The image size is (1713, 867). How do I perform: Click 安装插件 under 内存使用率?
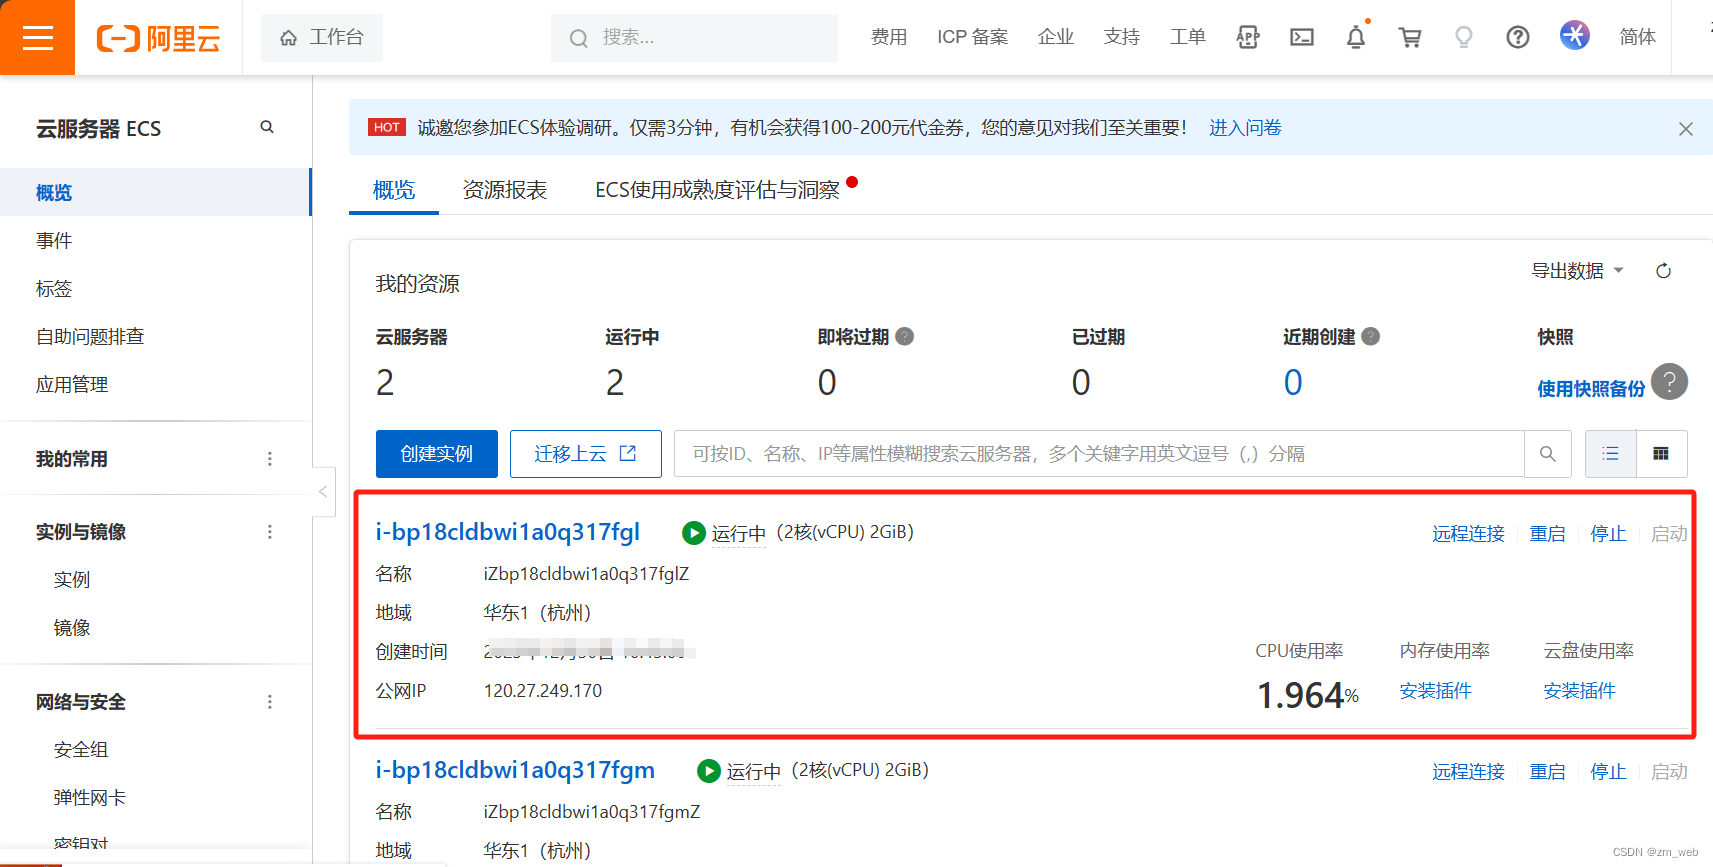tap(1435, 691)
